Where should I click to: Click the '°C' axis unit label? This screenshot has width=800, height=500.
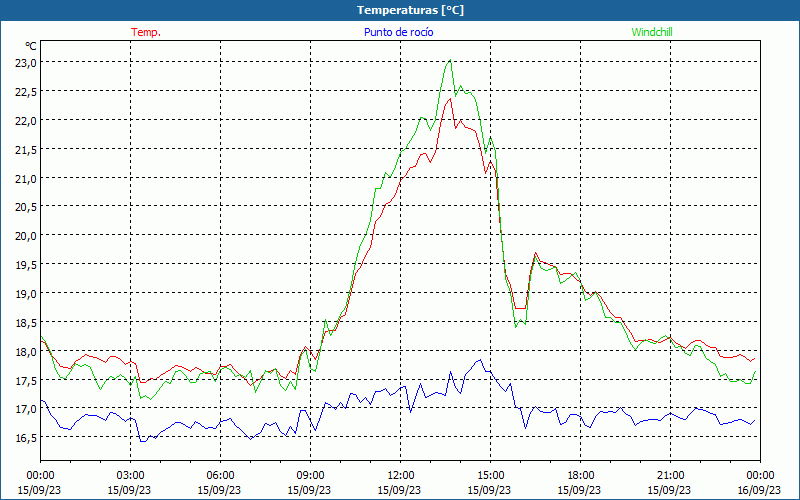pos(31,46)
